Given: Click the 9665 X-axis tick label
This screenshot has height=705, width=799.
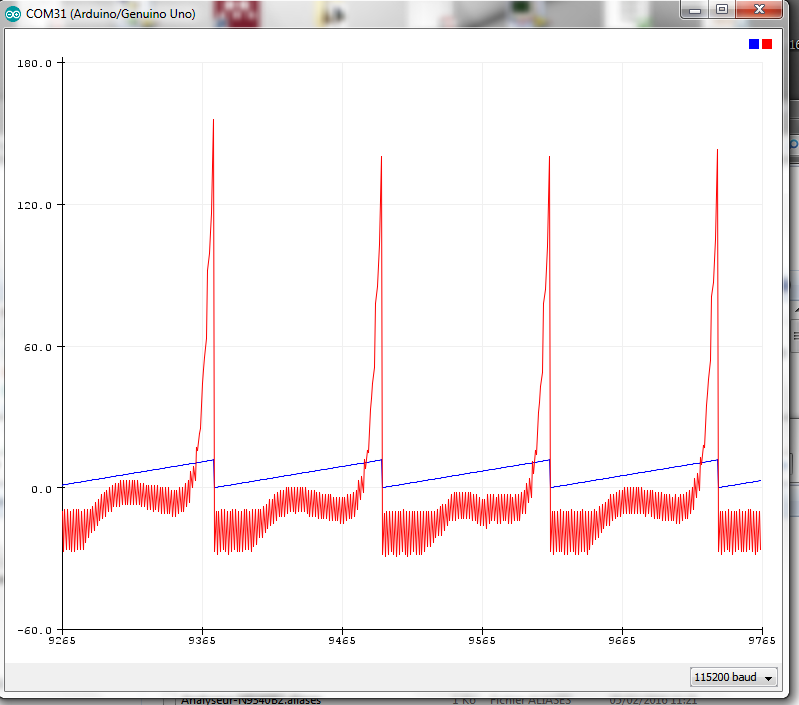Looking at the screenshot, I should point(622,643).
